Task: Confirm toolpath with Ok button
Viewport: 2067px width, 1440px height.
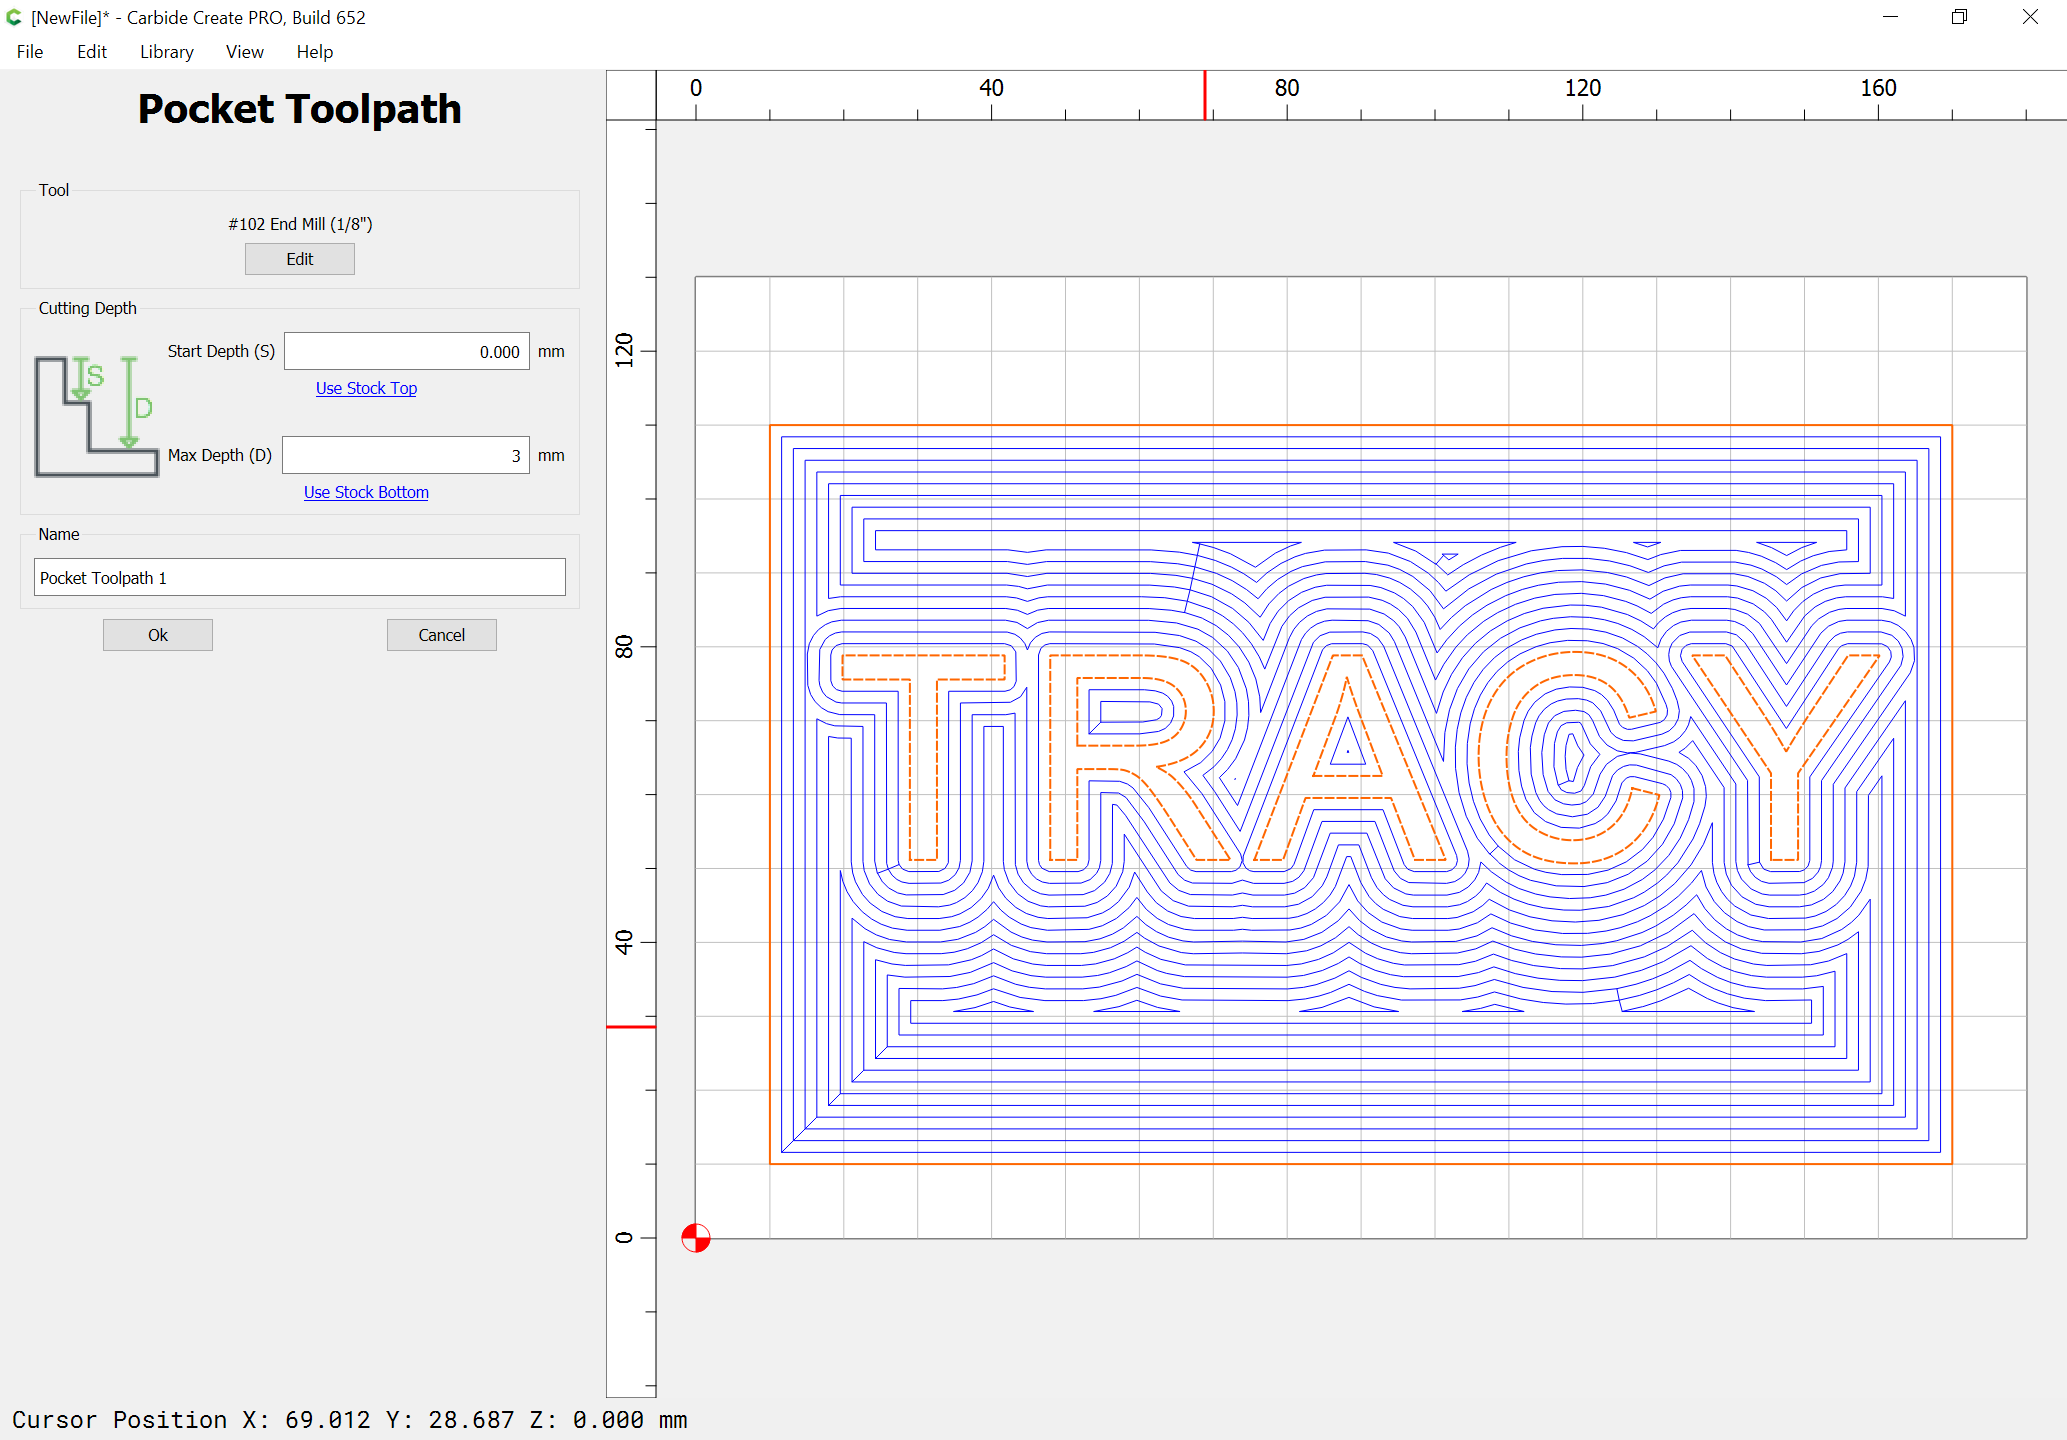Action: click(158, 635)
